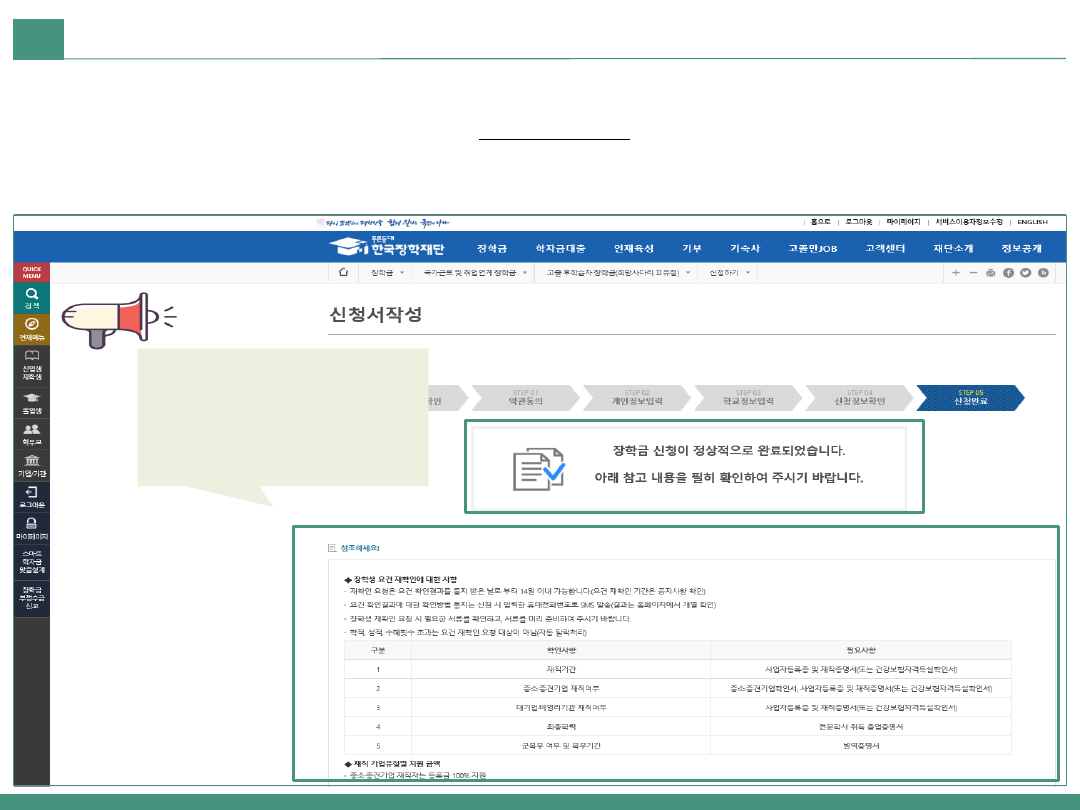
Task: Select the 기업/기관 building icon
Action: click(x=32, y=464)
